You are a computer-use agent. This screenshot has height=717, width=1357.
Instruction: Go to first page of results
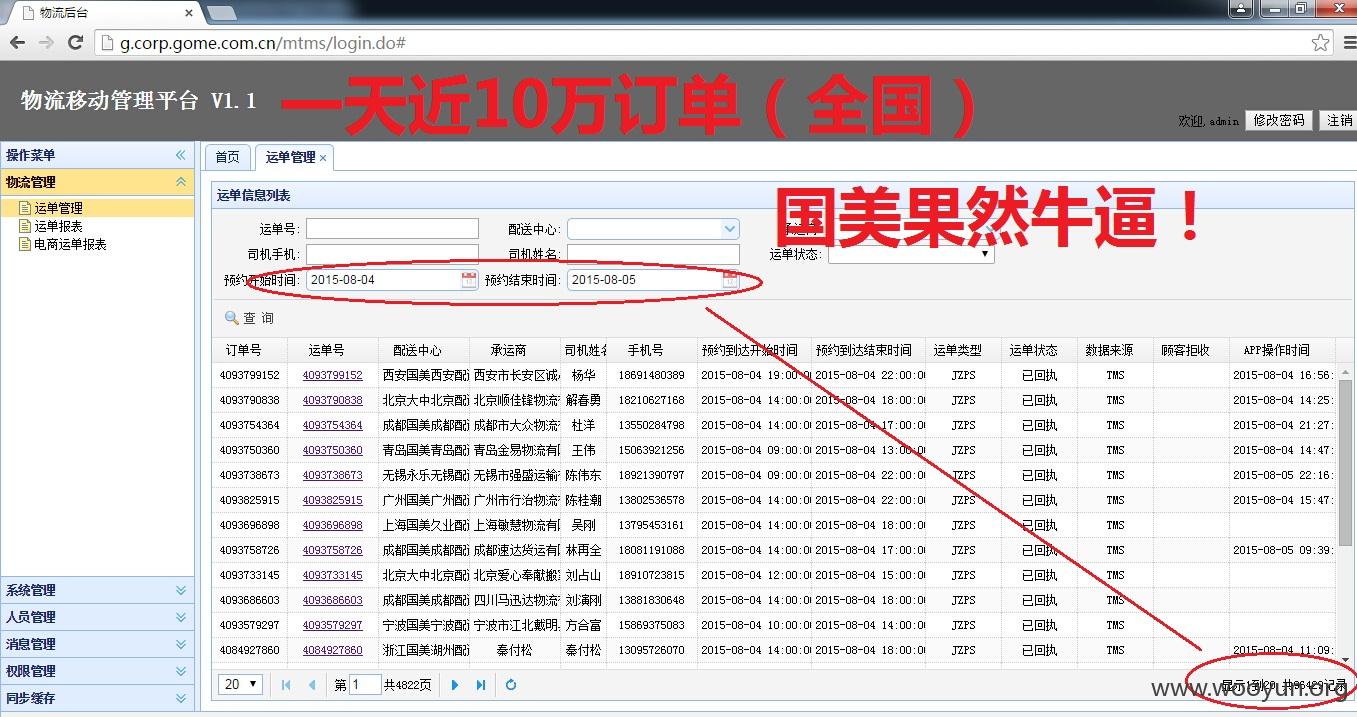click(x=287, y=685)
